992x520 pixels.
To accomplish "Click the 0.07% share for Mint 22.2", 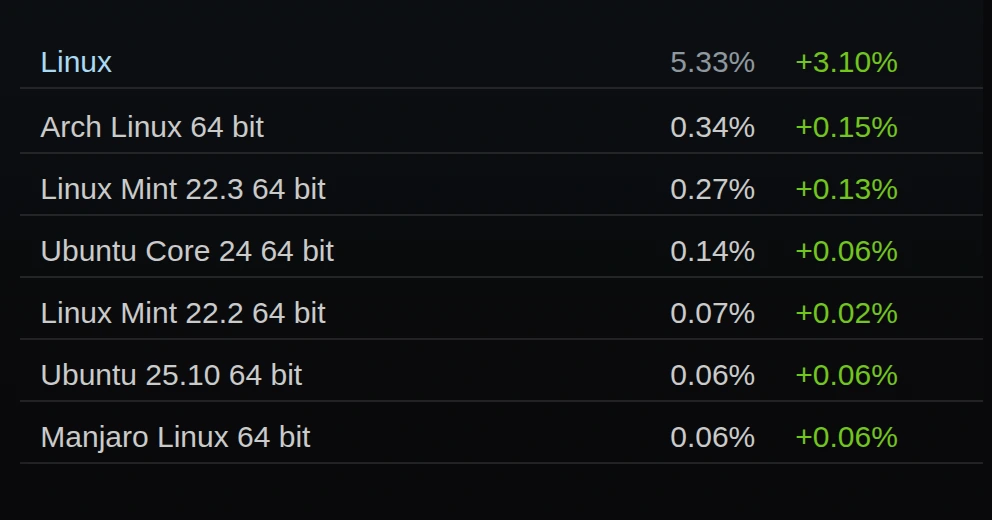I will [712, 313].
